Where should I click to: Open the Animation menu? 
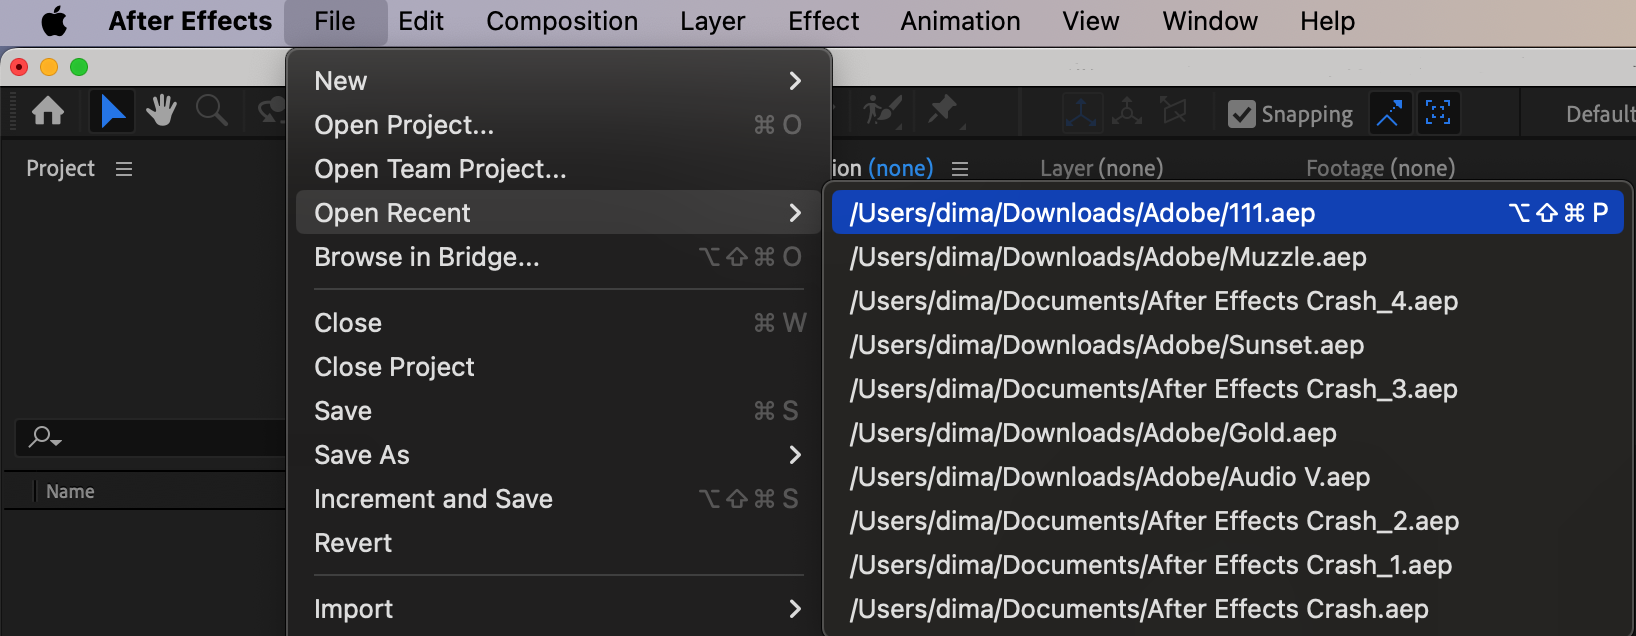click(961, 21)
